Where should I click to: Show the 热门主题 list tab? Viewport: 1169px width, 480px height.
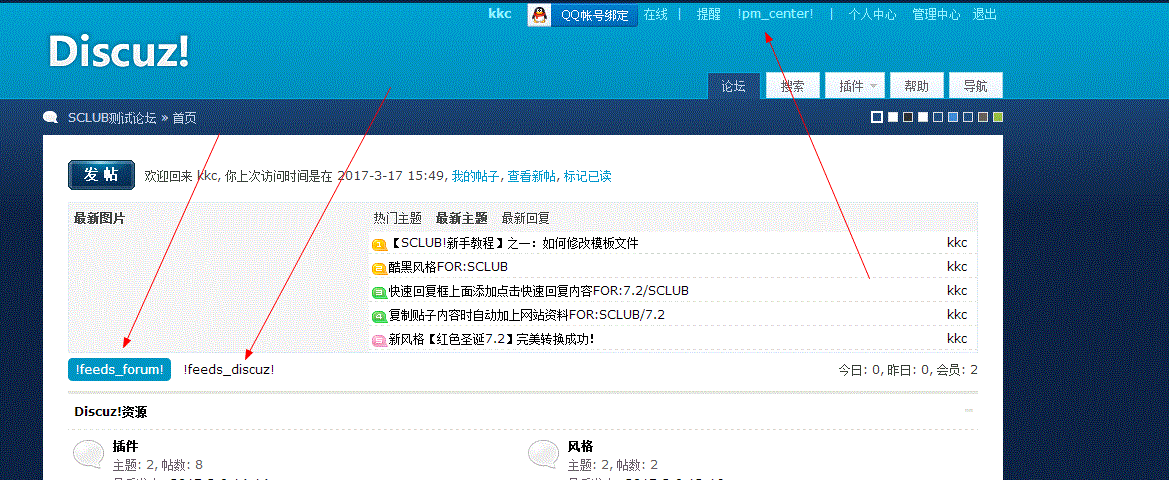click(x=397, y=218)
